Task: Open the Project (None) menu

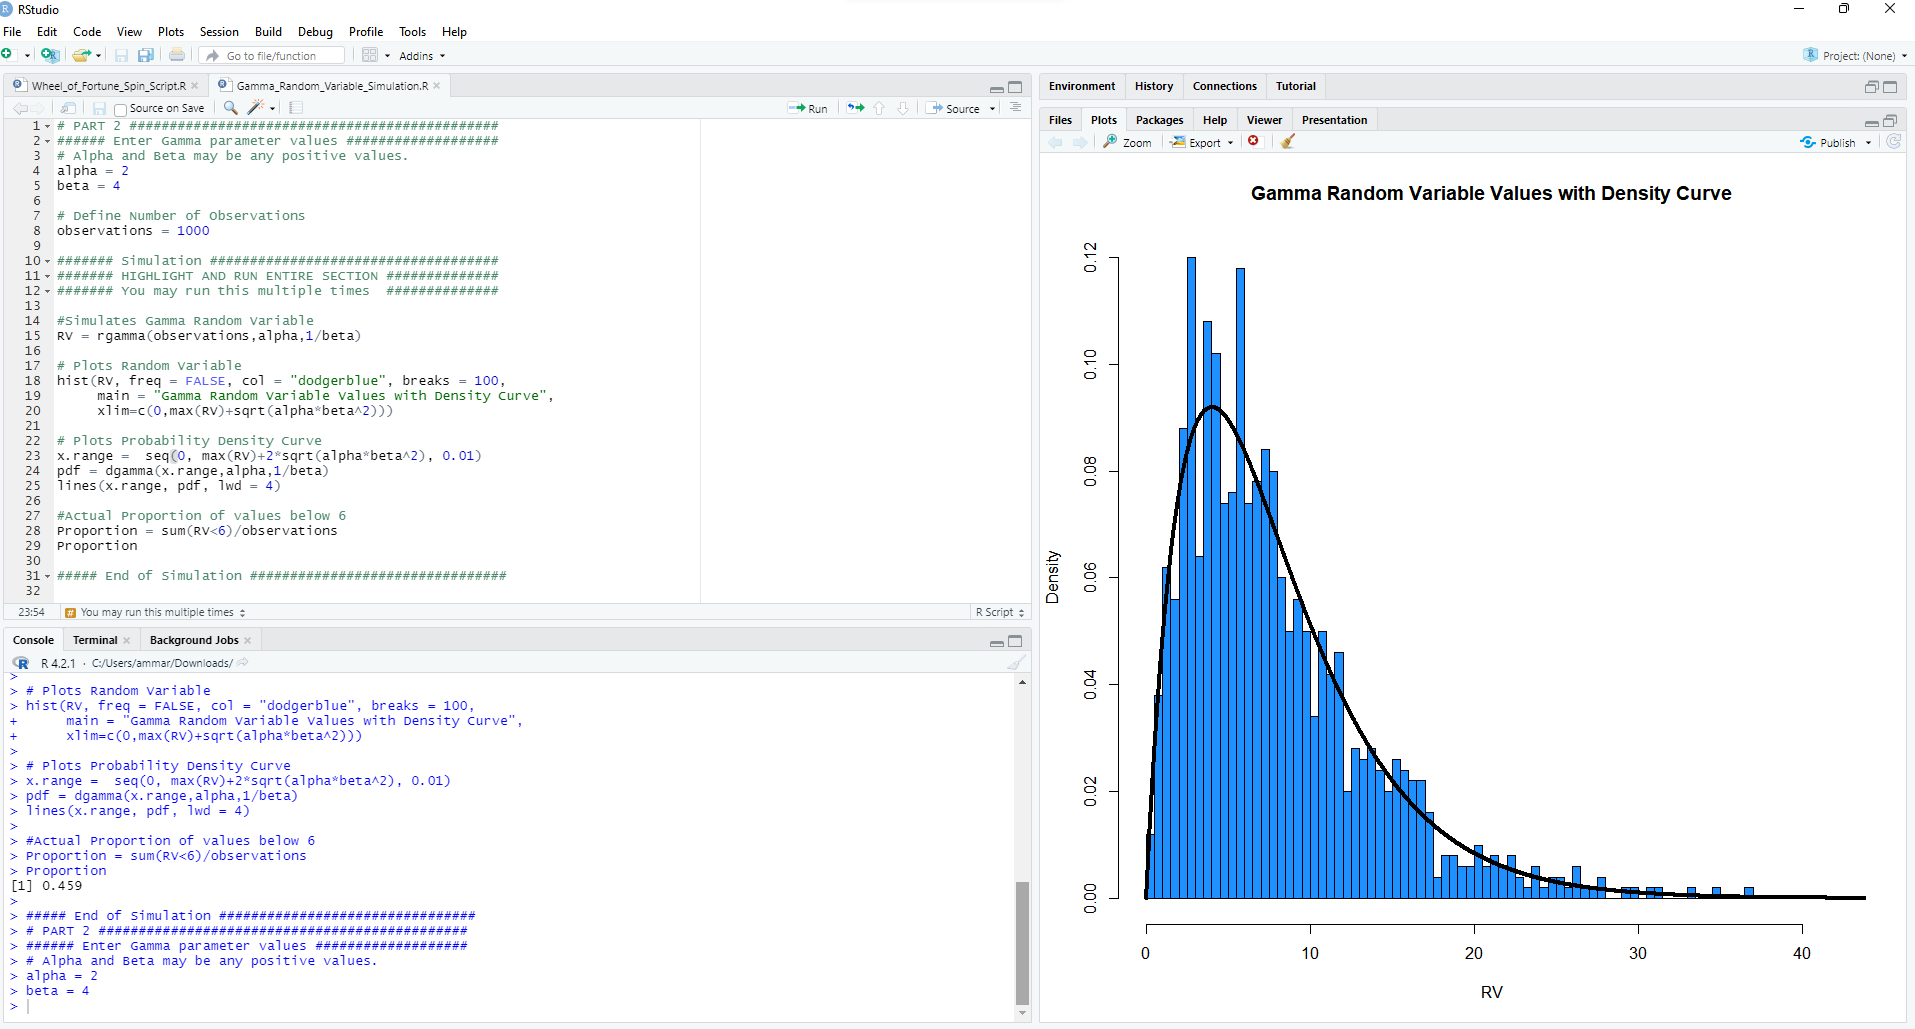Action: click(x=1856, y=56)
